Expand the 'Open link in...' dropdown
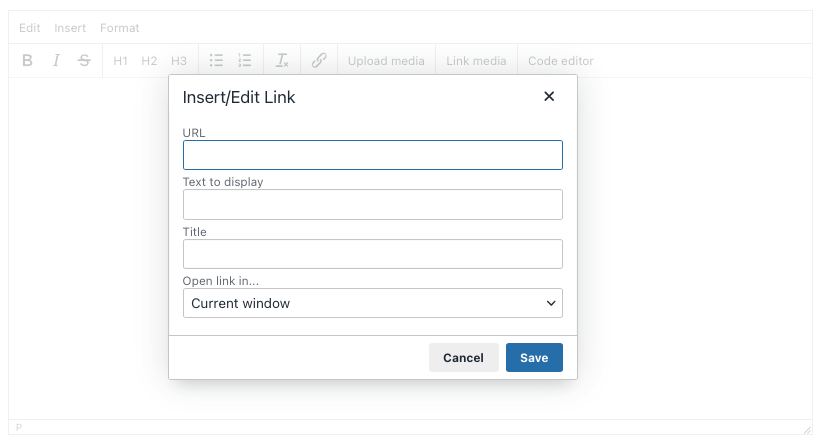 (x=372, y=303)
